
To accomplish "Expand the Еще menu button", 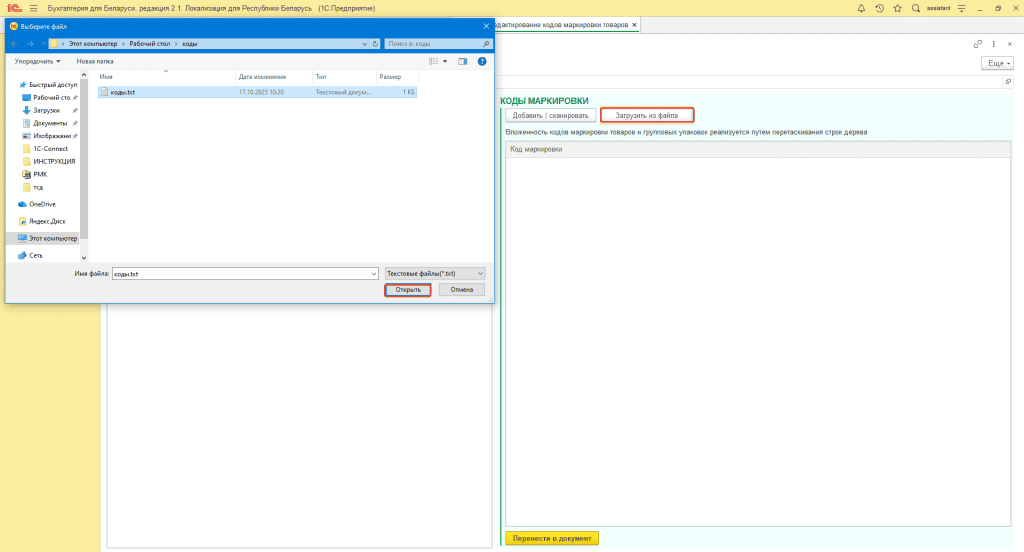I will [995, 63].
